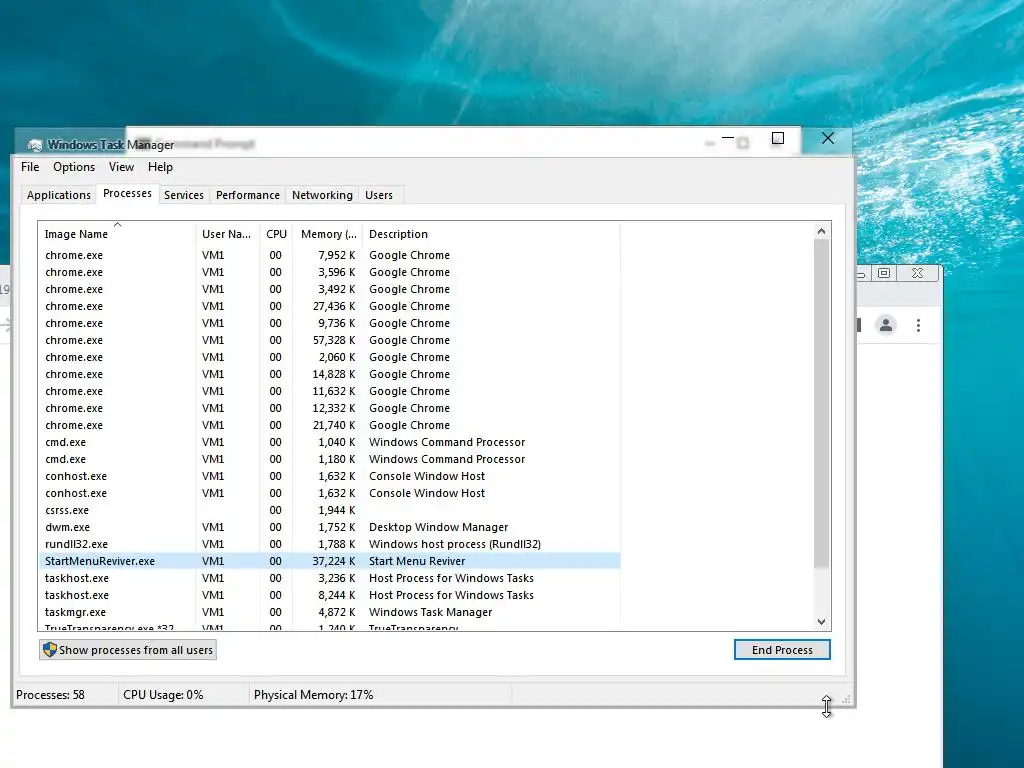Open the Help menu

tap(160, 167)
